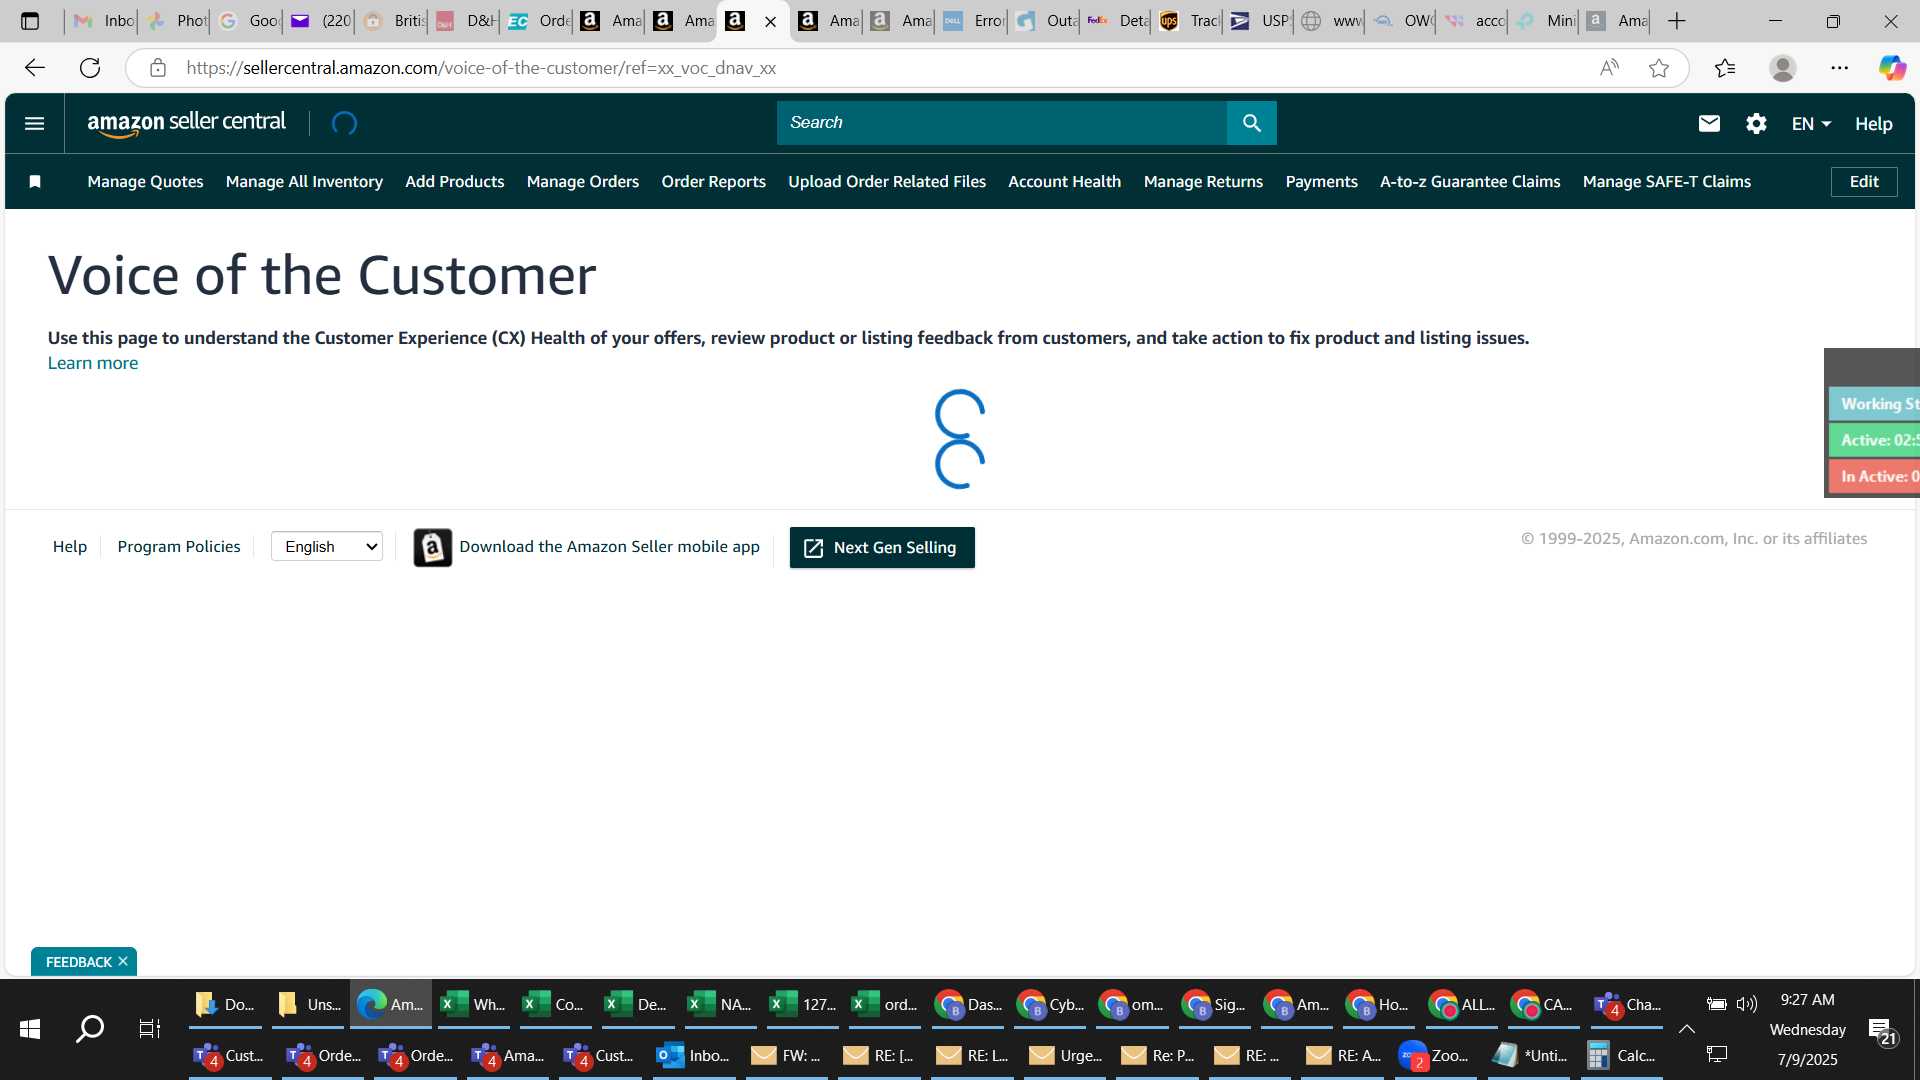
Task: Open the Favorites list icon
Action: point(1725,68)
